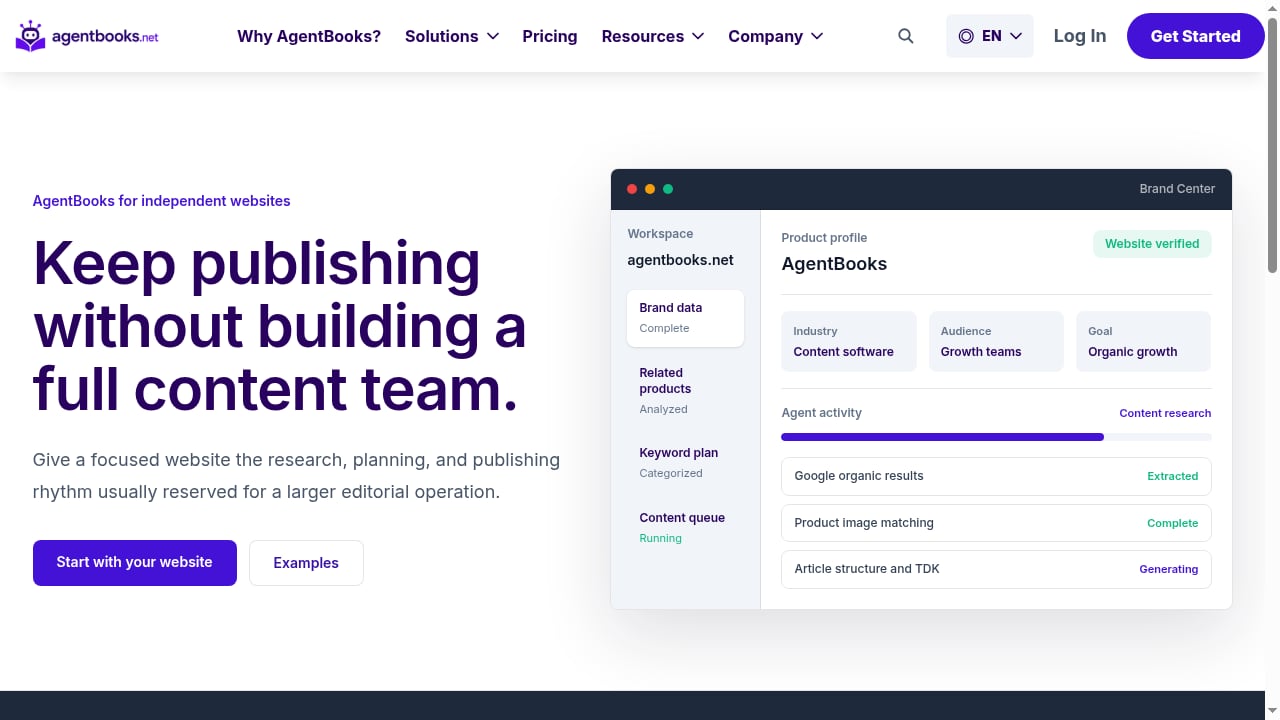Click the Examples button

(306, 563)
